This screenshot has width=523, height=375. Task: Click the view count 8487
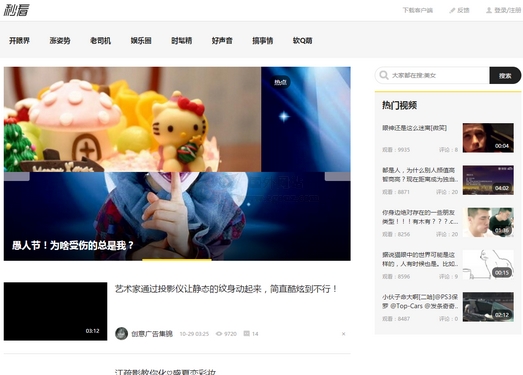(x=396, y=319)
